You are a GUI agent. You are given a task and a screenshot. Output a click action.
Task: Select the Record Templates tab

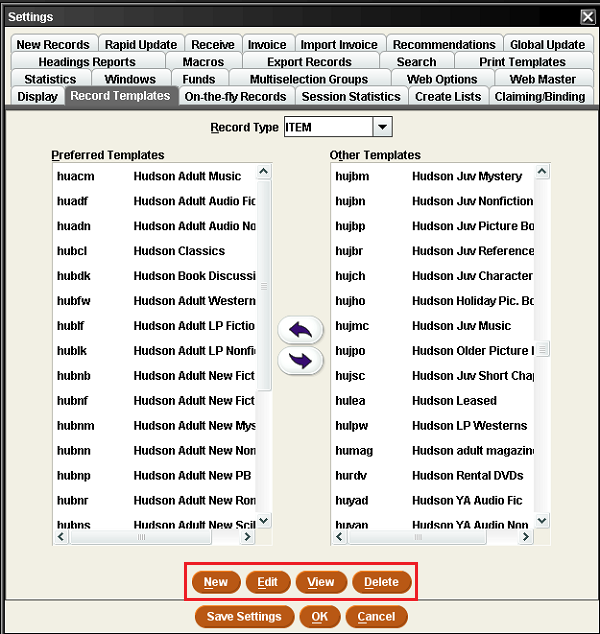(120, 96)
